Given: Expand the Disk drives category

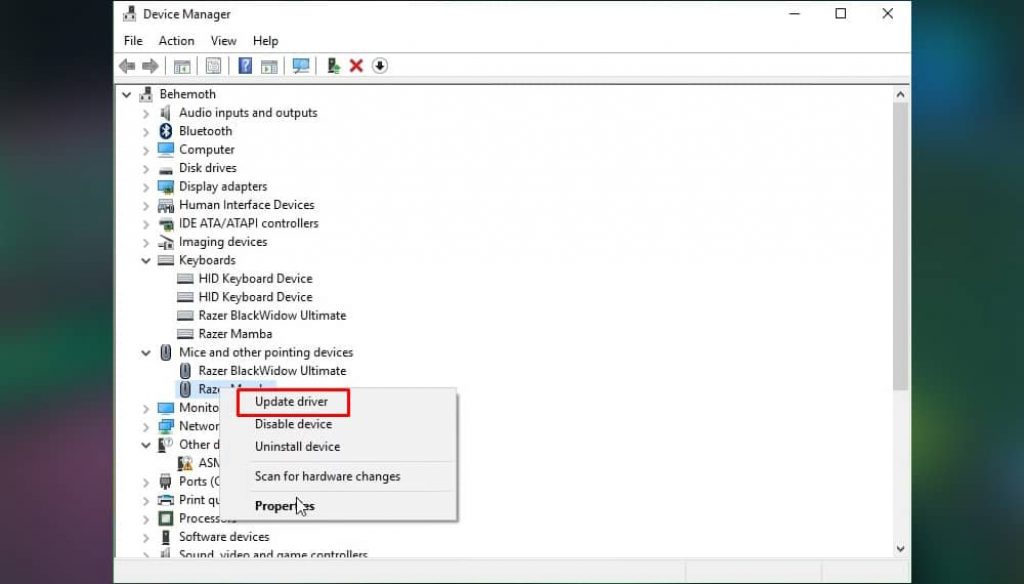Looking at the screenshot, I should [x=146, y=169].
